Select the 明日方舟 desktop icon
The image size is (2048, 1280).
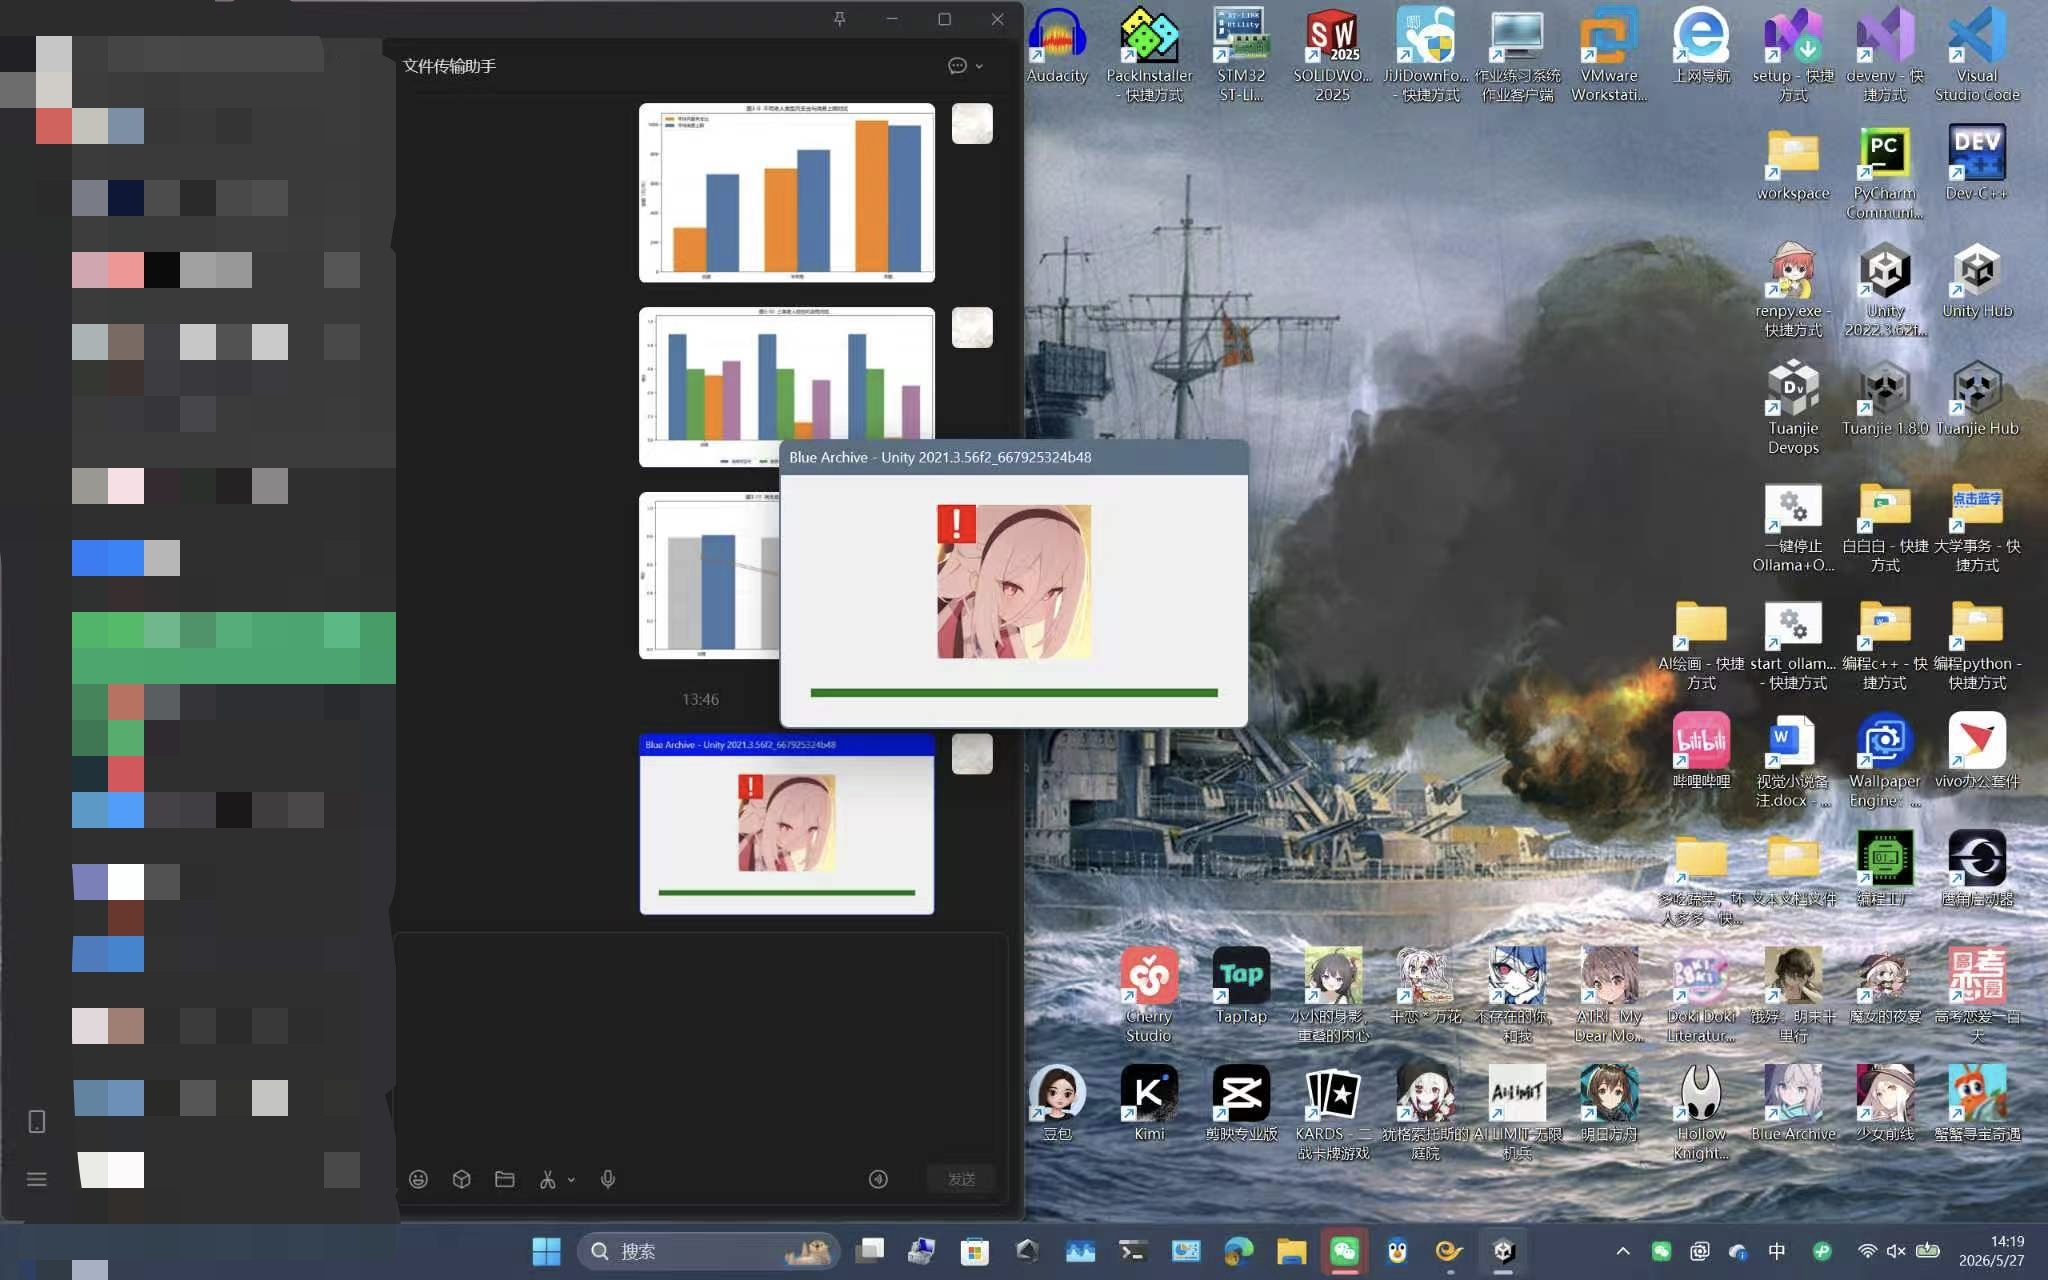(x=1609, y=1104)
